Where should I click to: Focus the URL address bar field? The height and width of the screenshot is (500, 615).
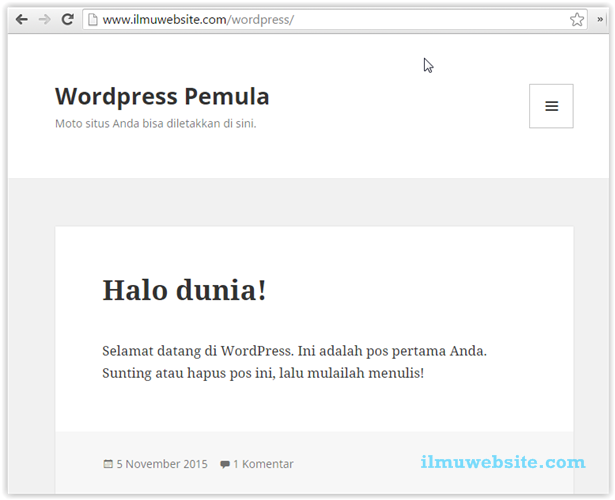click(x=335, y=19)
